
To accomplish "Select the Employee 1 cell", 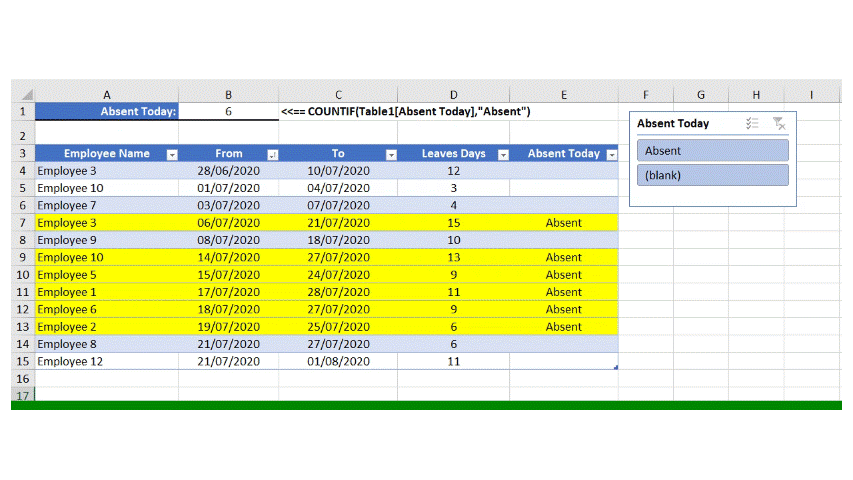I will point(107,292).
